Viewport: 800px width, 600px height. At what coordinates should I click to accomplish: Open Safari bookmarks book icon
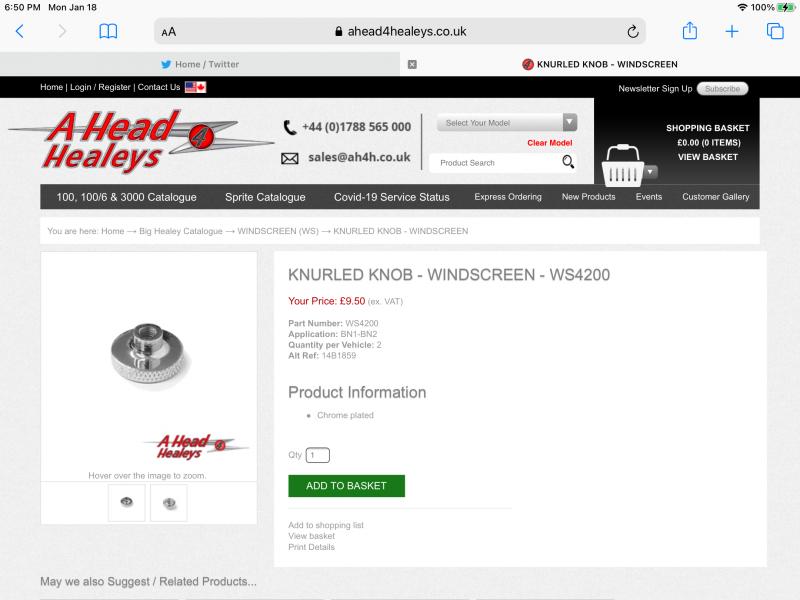(108, 32)
